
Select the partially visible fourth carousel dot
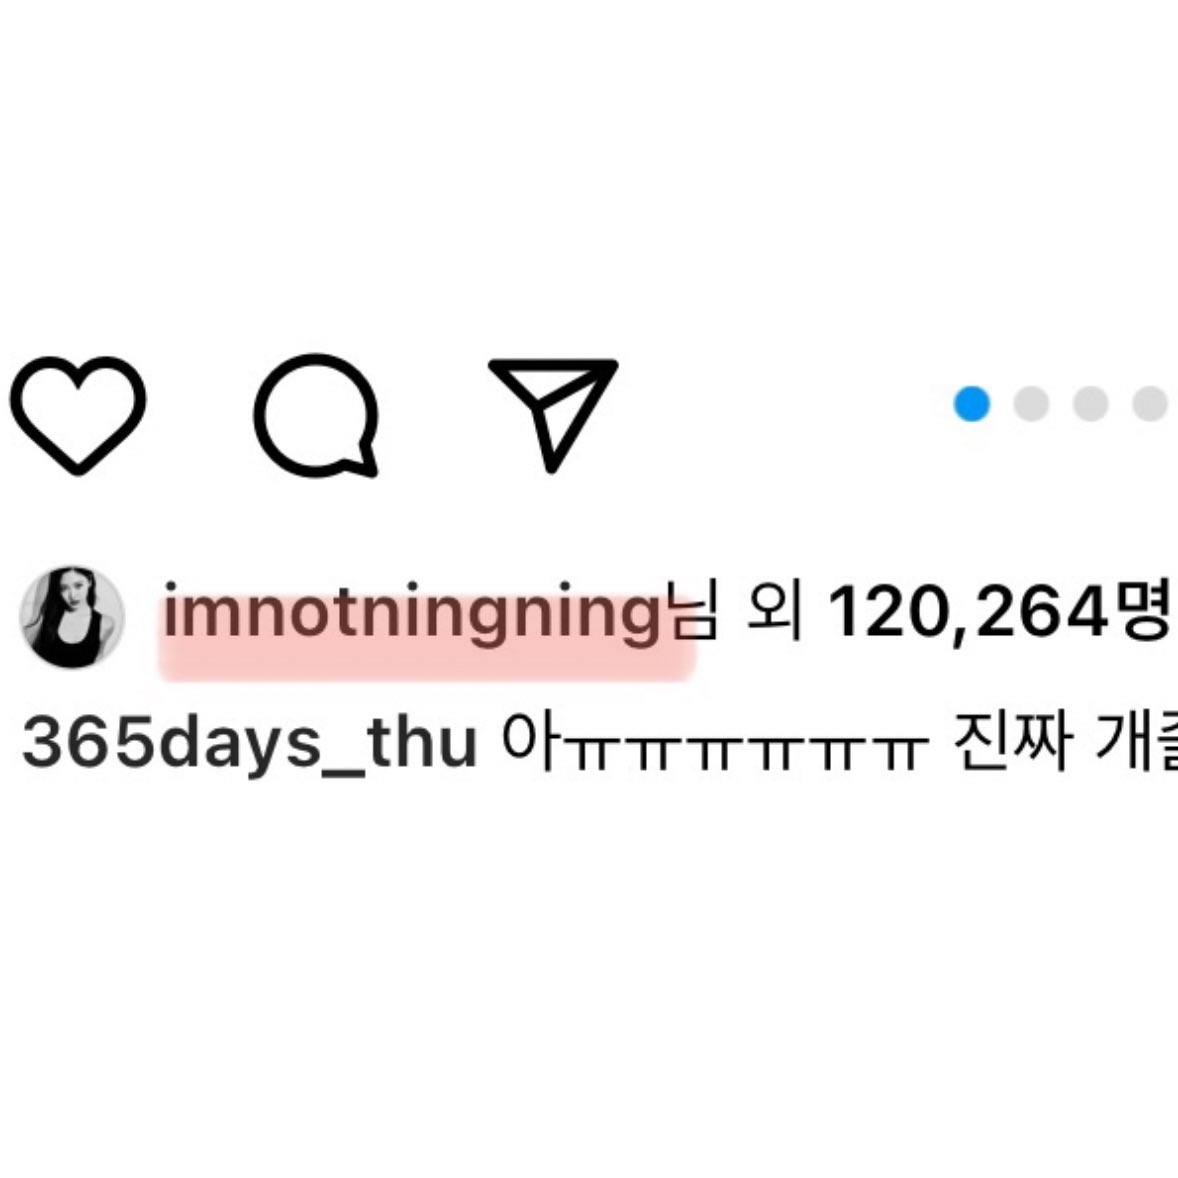[1150, 403]
